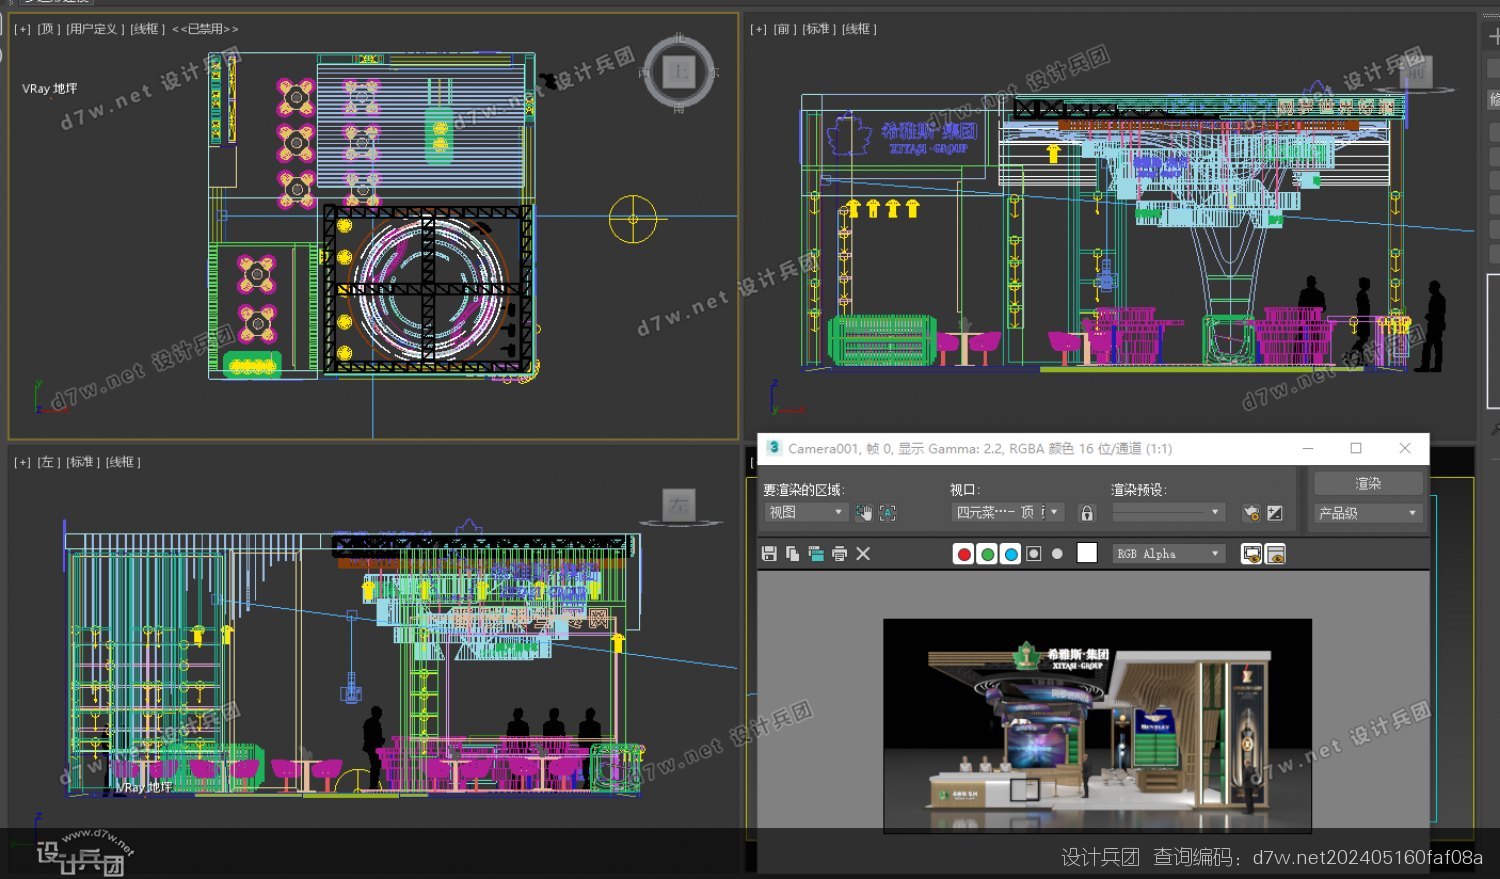Open the [顶] view label menu

pos(47,29)
